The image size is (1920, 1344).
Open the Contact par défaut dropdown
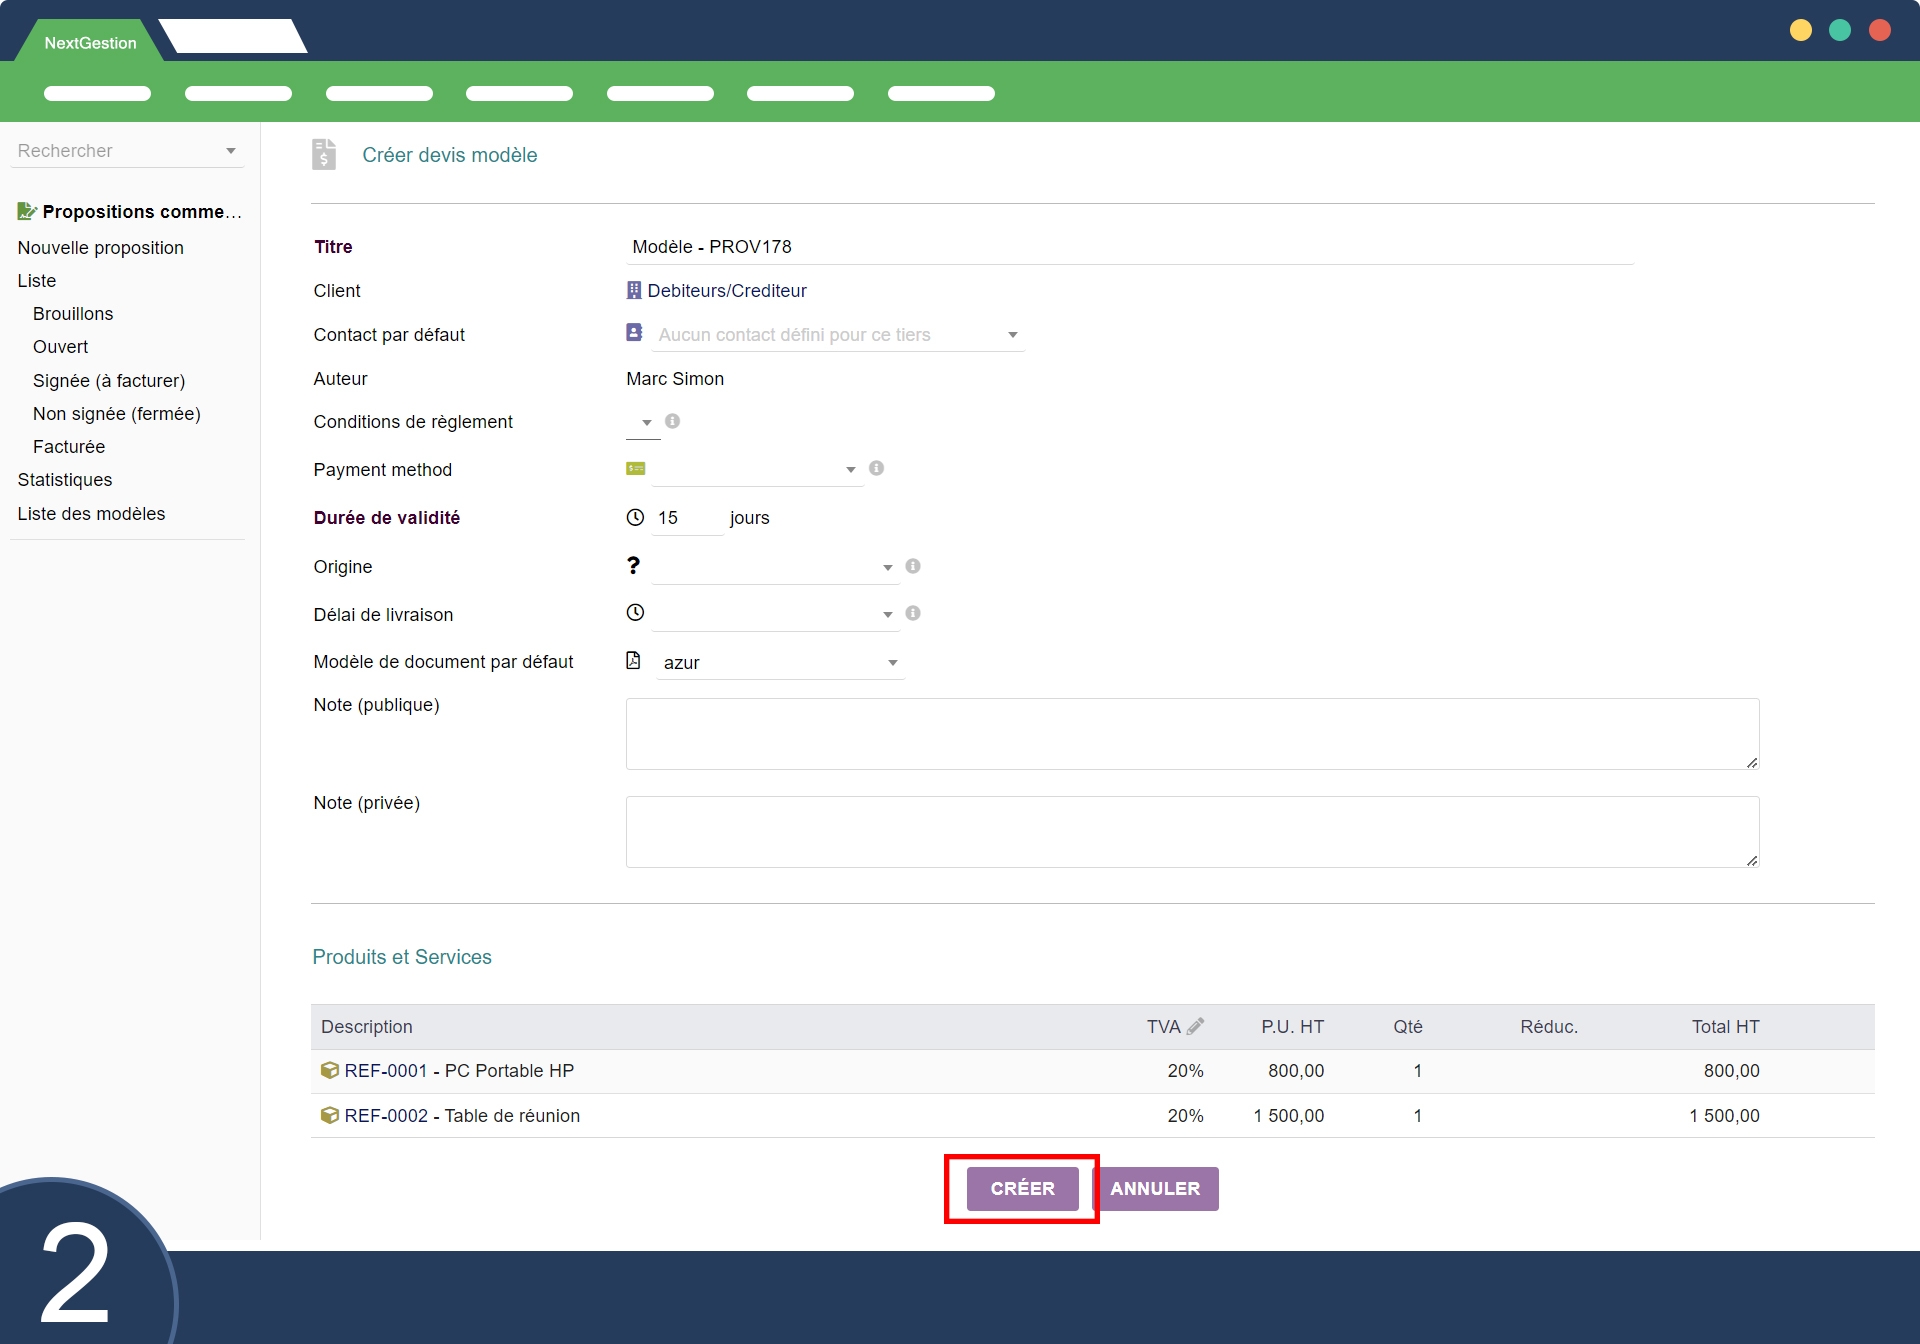click(x=838, y=335)
